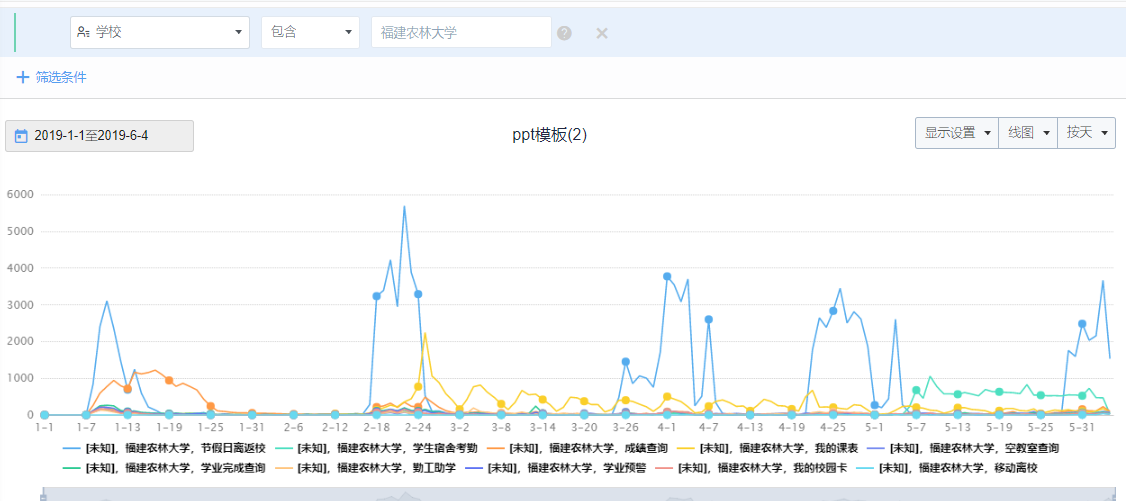The image size is (1126, 501).
Task: Click the help question mark icon
Action: click(x=564, y=33)
